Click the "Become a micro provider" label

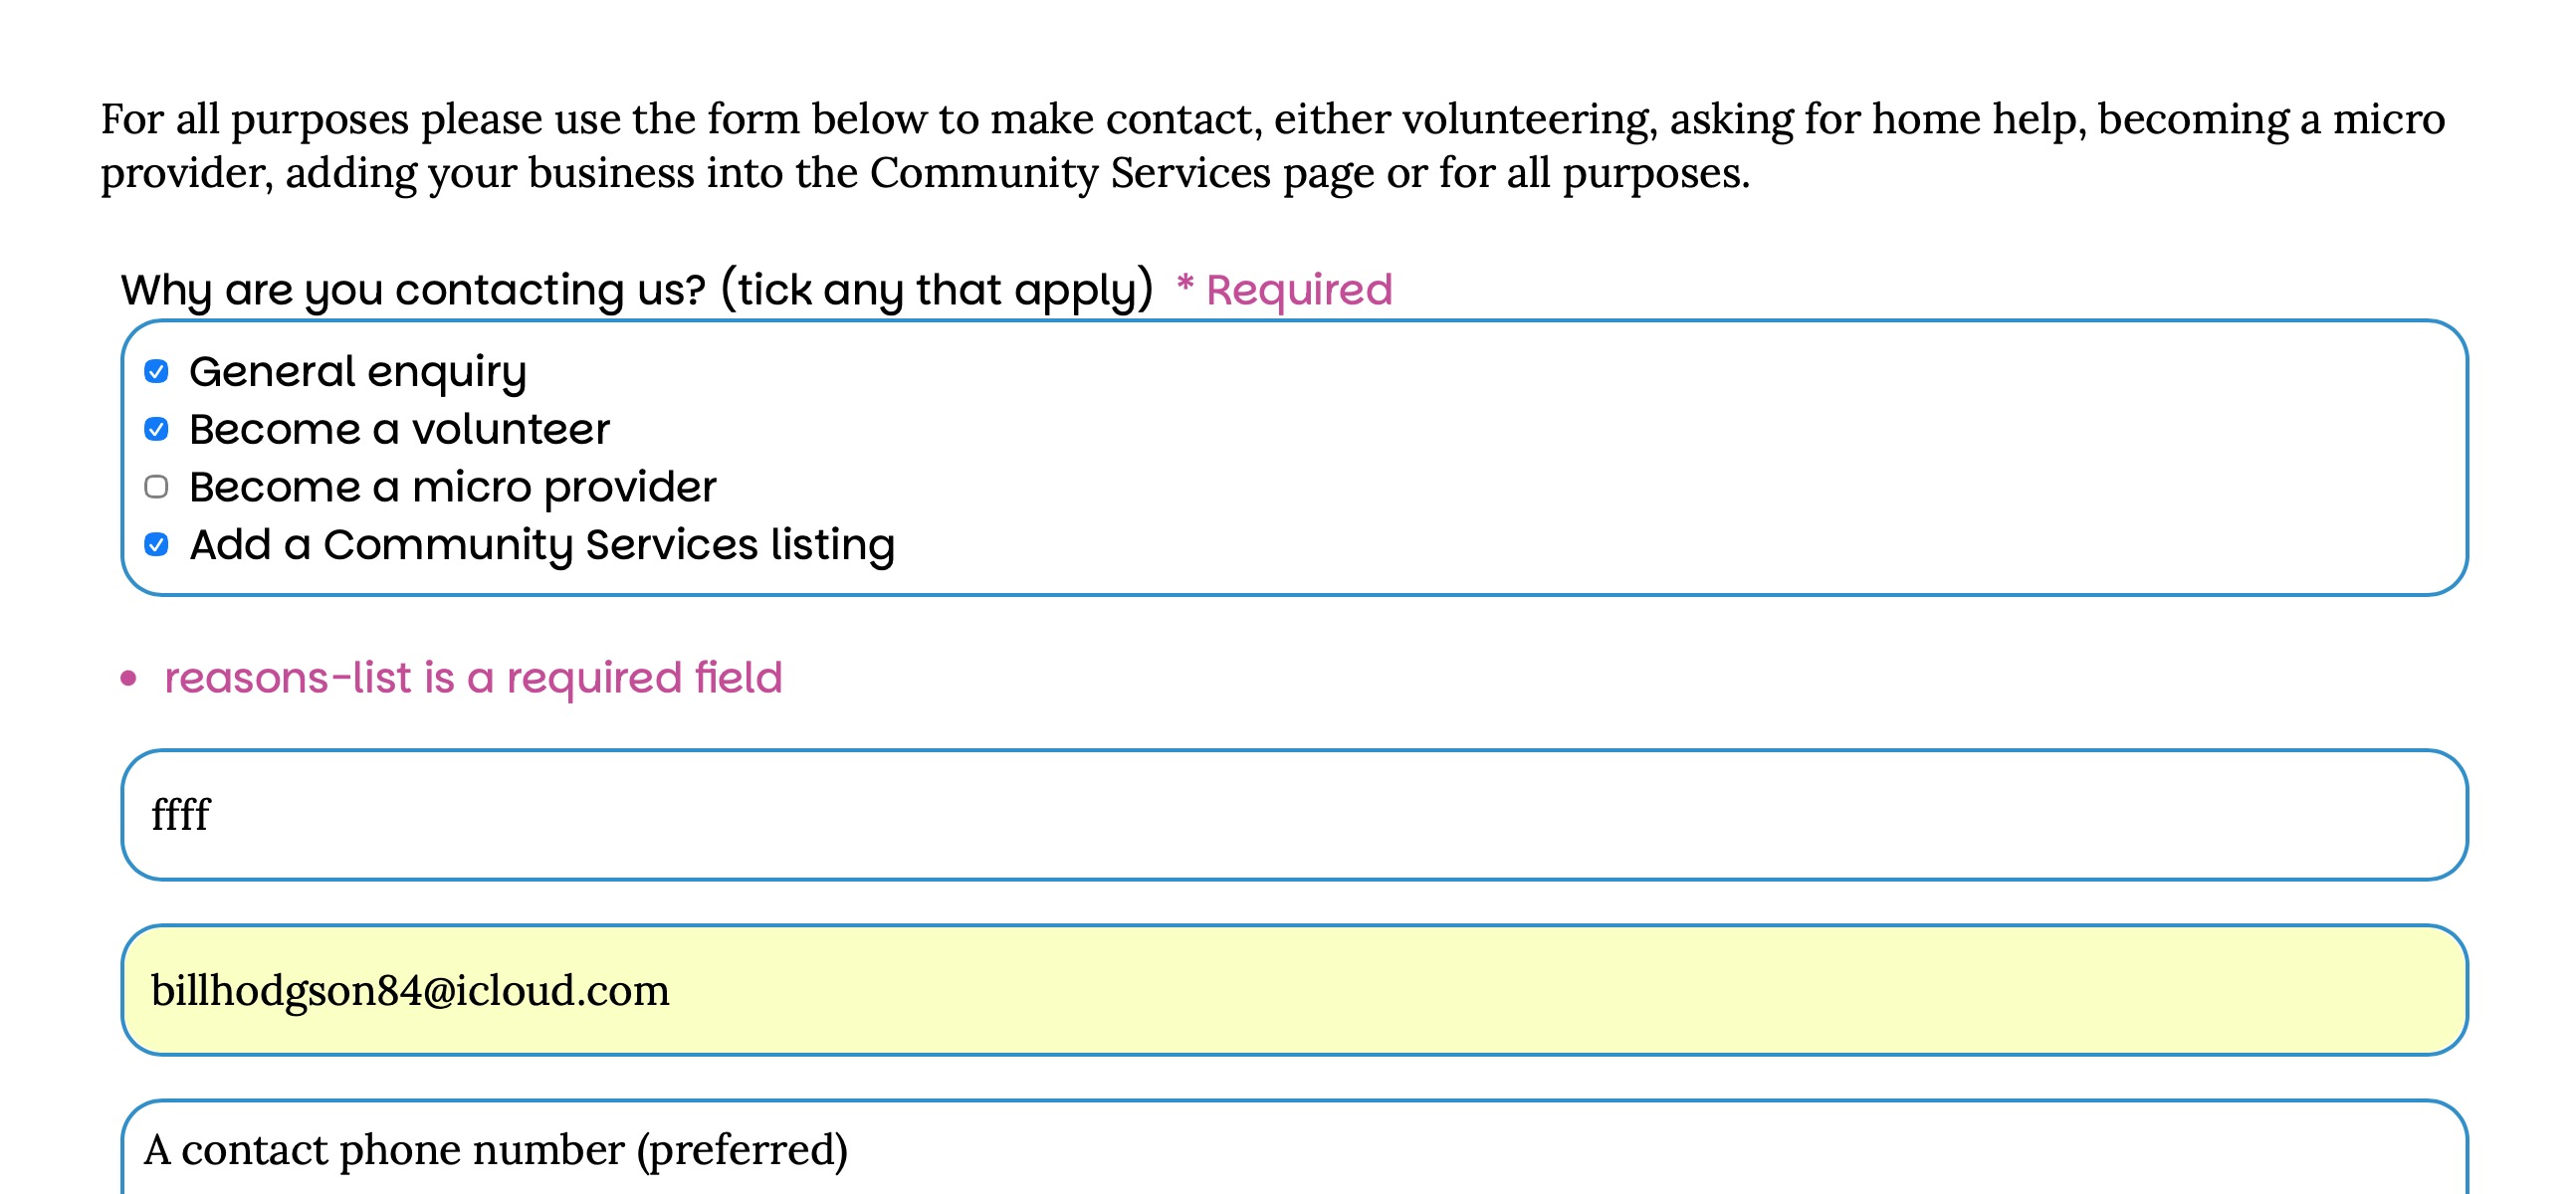pos(452,487)
